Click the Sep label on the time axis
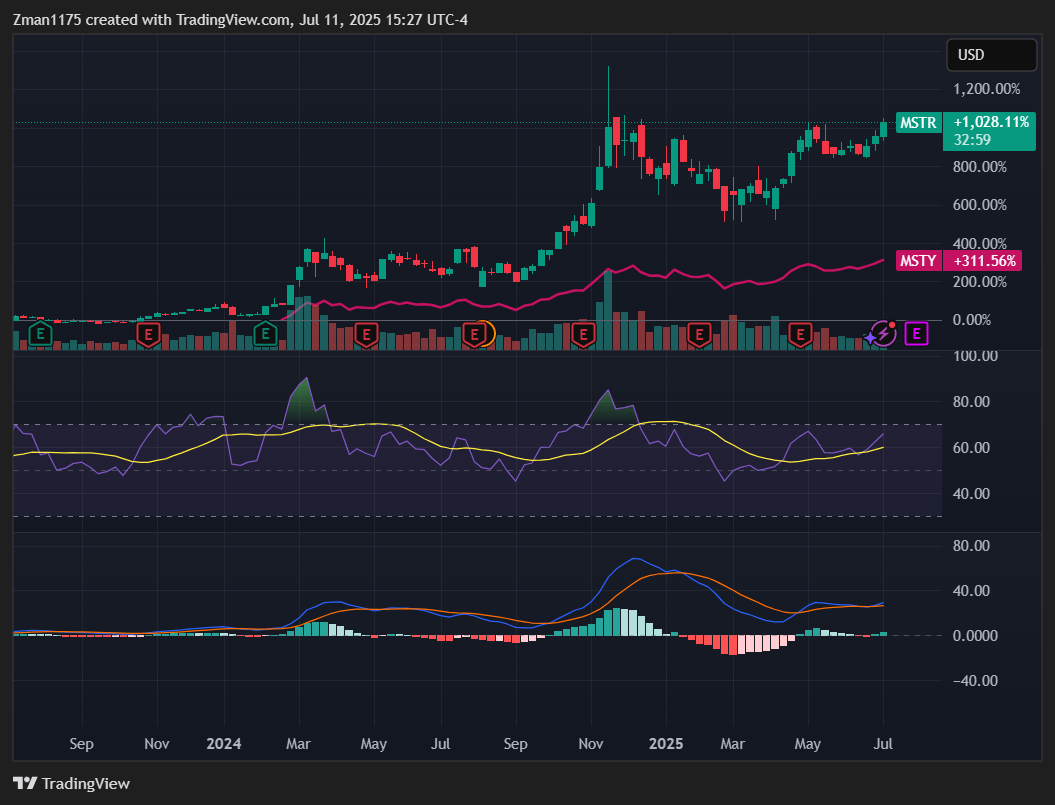Image resolution: width=1055 pixels, height=805 pixels. pyautogui.click(x=81, y=744)
